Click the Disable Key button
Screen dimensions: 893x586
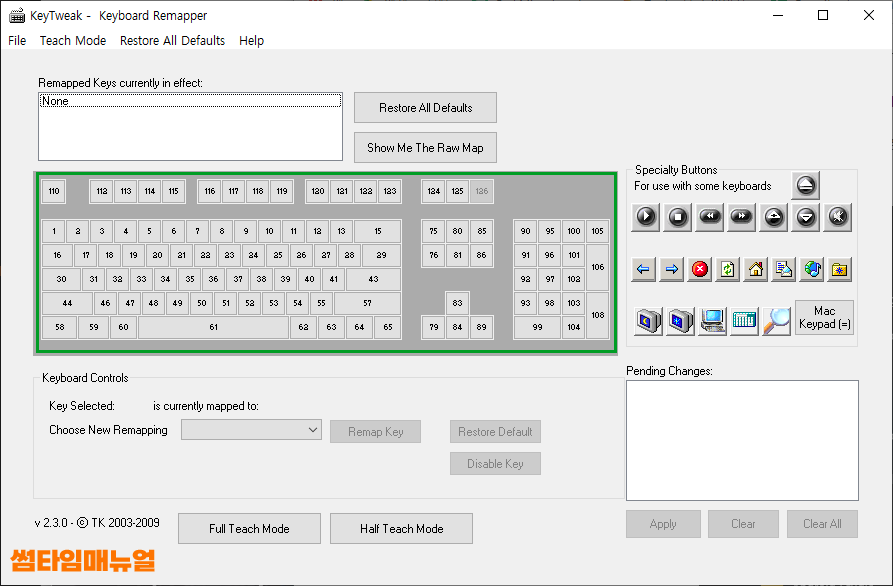coord(495,464)
